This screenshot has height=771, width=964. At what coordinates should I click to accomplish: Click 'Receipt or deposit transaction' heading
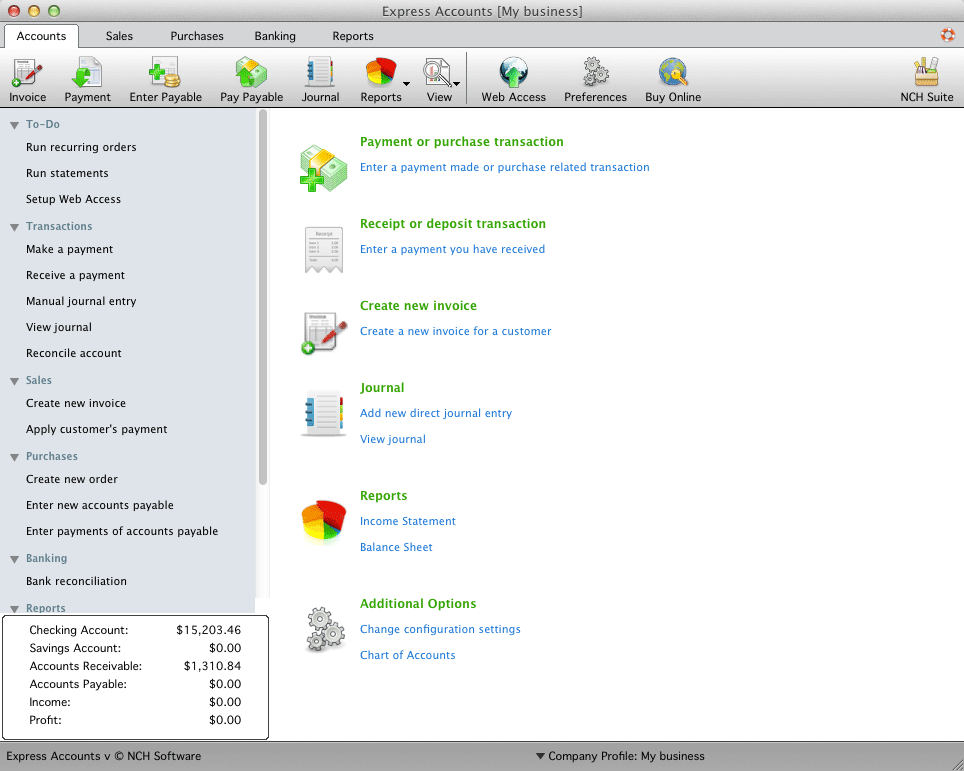(x=452, y=223)
